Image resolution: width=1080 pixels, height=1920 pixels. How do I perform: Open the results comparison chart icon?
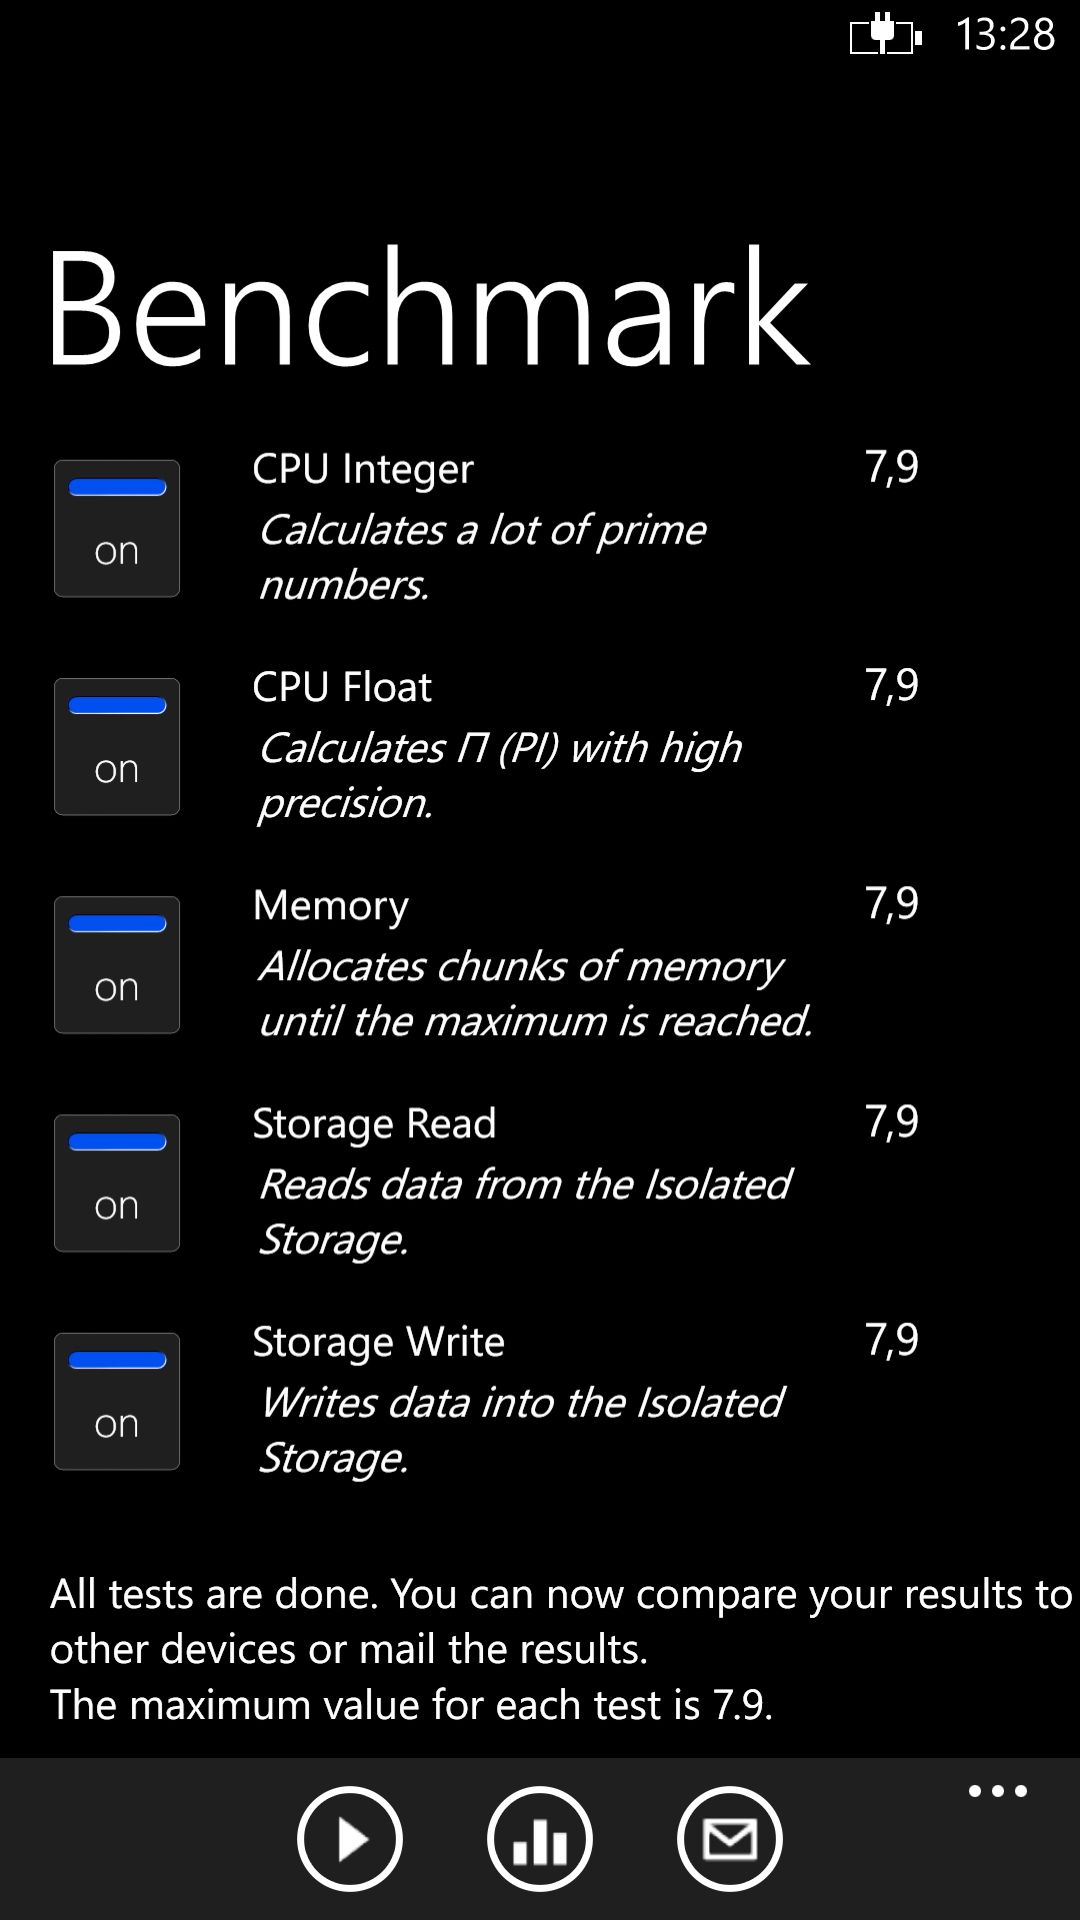(540, 1839)
